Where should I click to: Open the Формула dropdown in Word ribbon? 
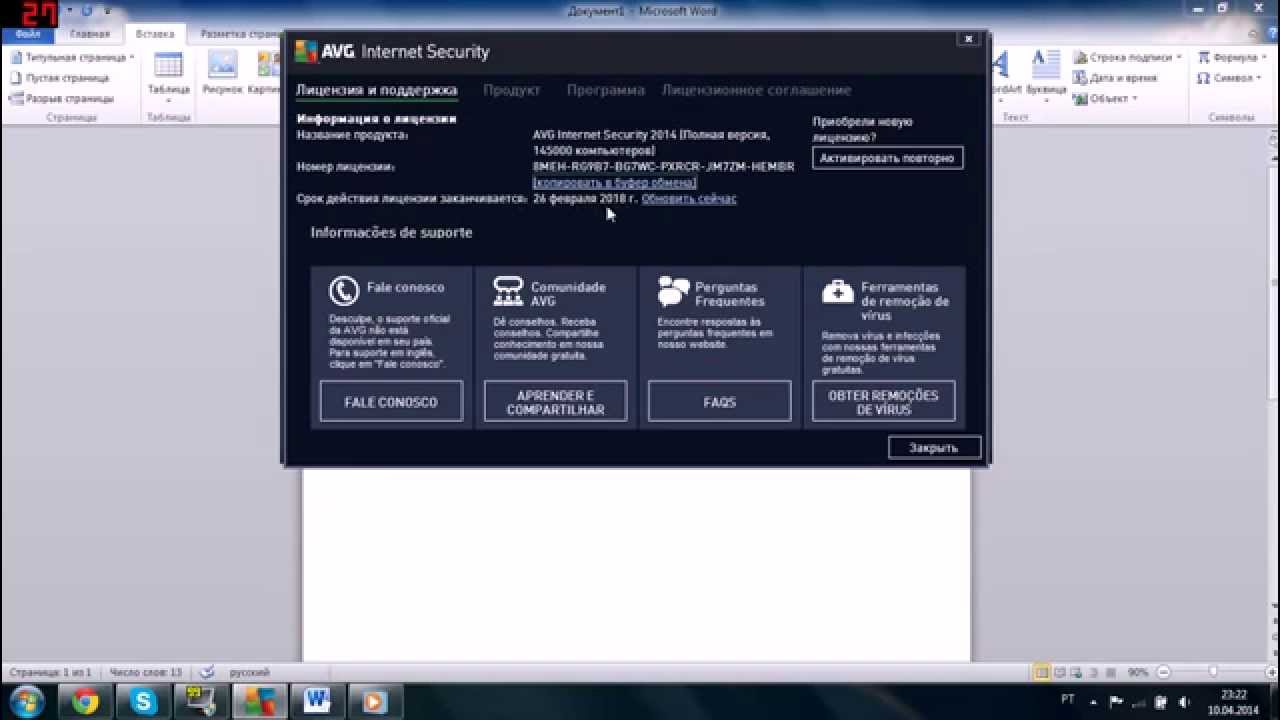[x=1233, y=58]
